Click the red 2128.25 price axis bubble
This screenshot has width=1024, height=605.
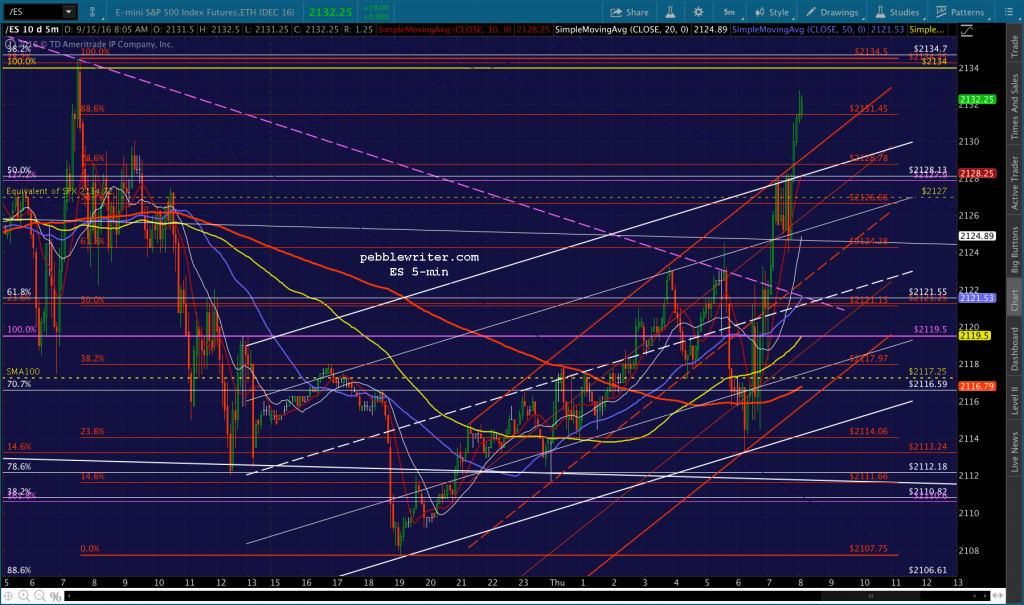(x=977, y=173)
